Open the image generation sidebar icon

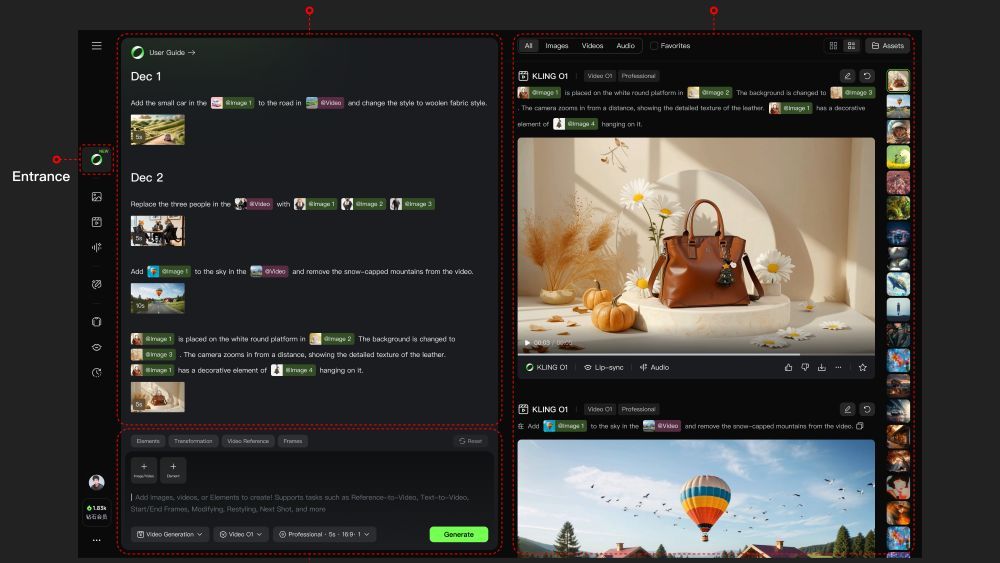tap(96, 197)
